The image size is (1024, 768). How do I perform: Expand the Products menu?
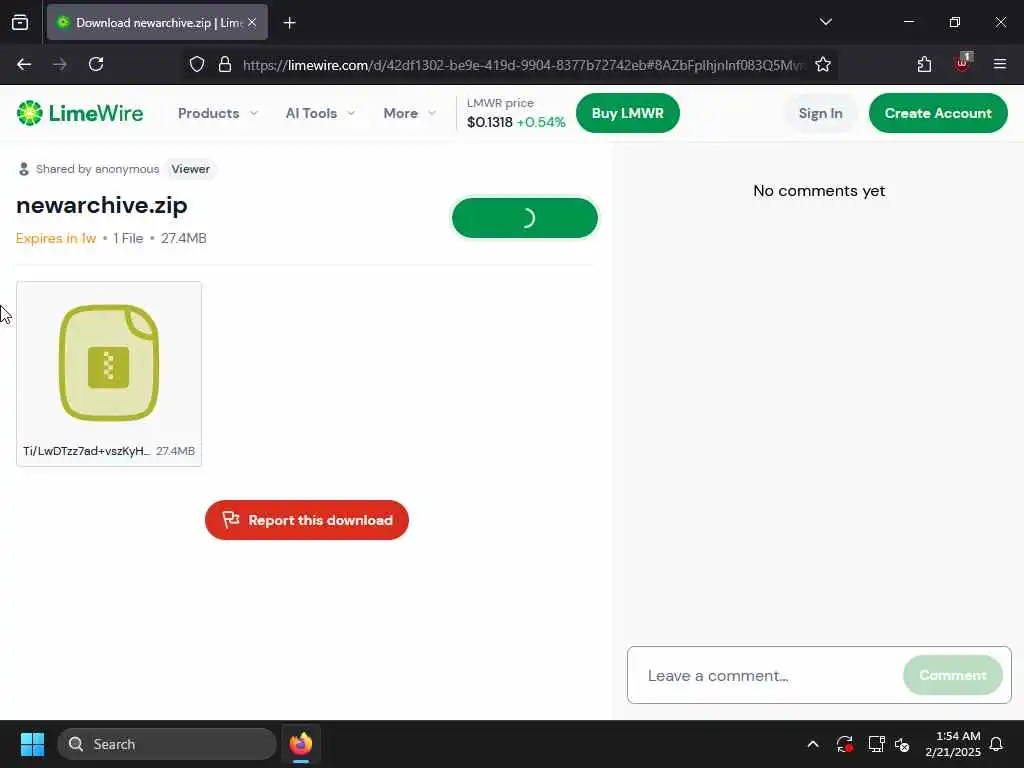click(218, 113)
